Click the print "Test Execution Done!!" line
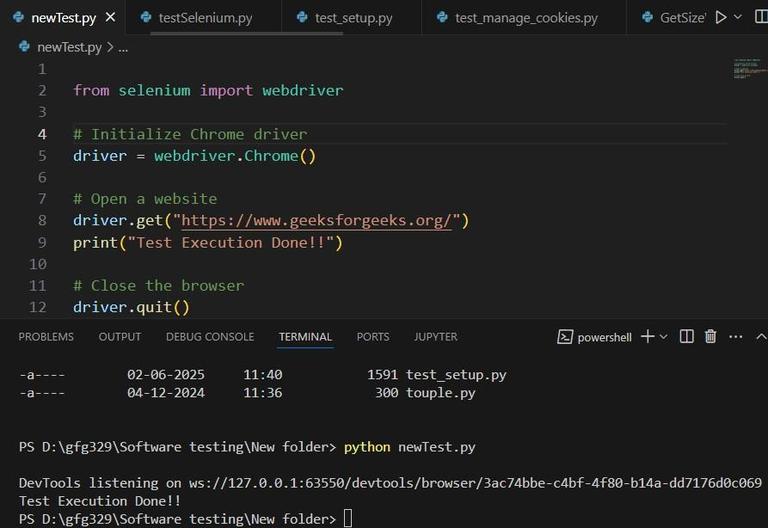768x528 pixels. (208, 243)
